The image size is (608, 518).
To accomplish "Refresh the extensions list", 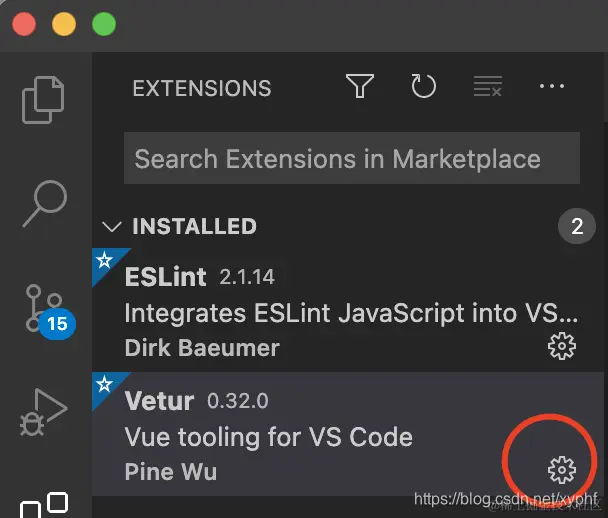I will 424,87.
